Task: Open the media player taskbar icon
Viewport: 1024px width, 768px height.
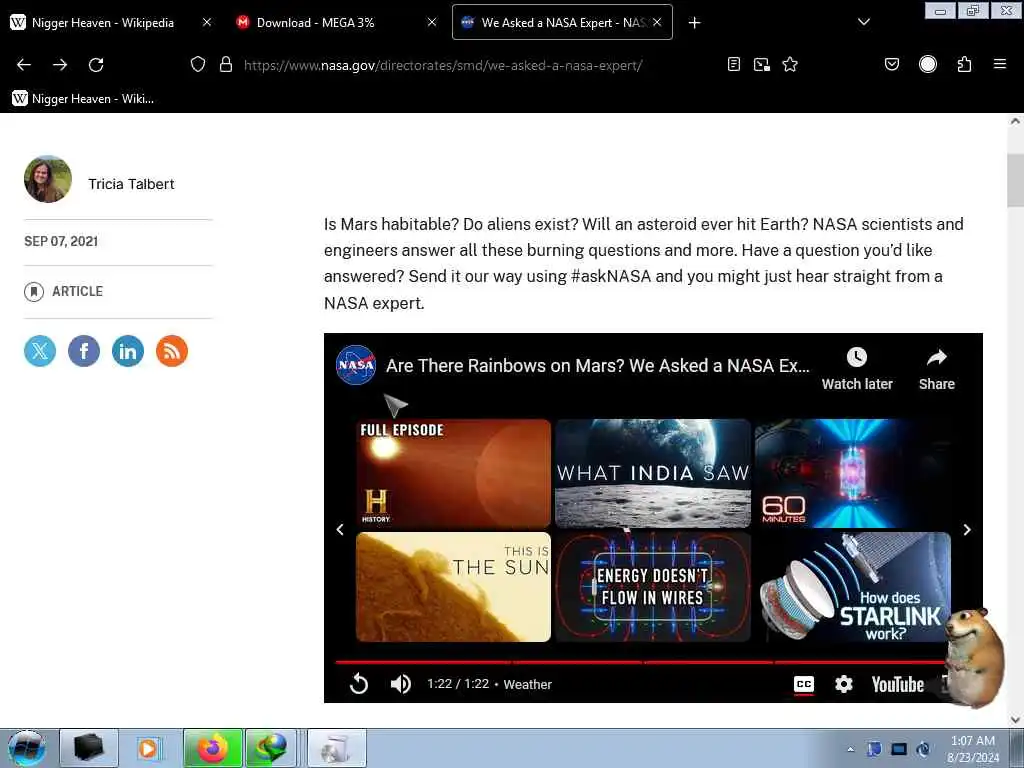Action: tap(149, 748)
